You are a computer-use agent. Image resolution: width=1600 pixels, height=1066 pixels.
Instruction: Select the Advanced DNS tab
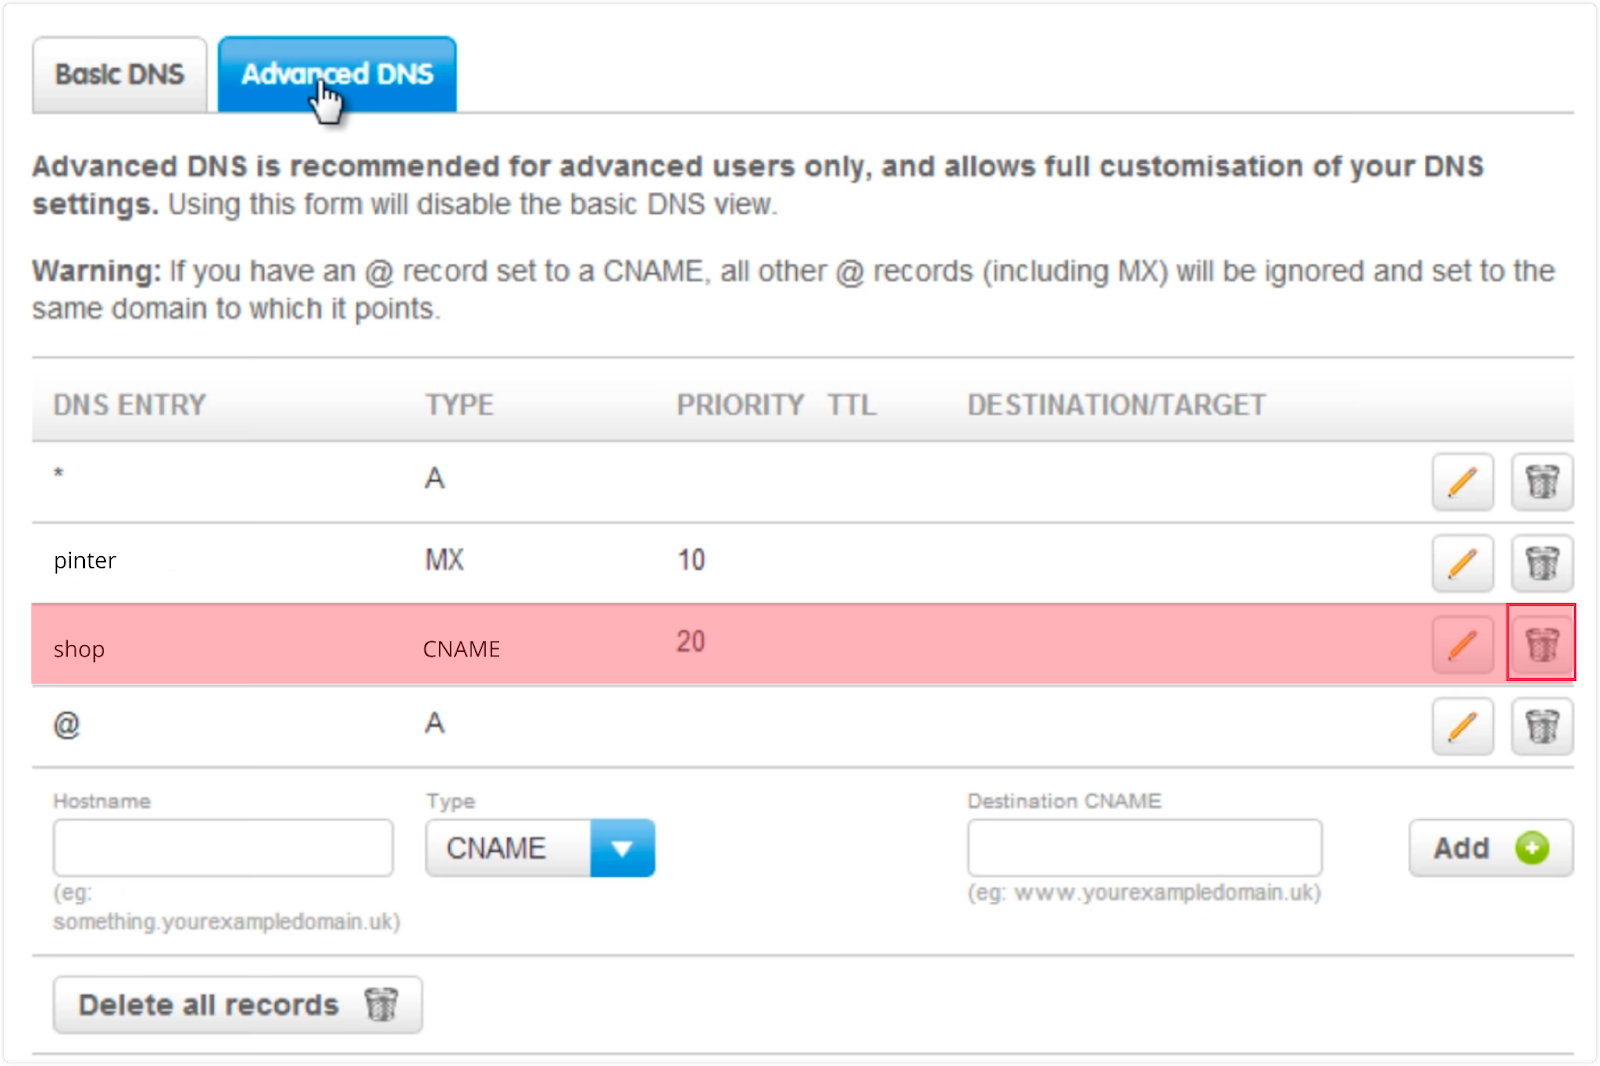337,75
